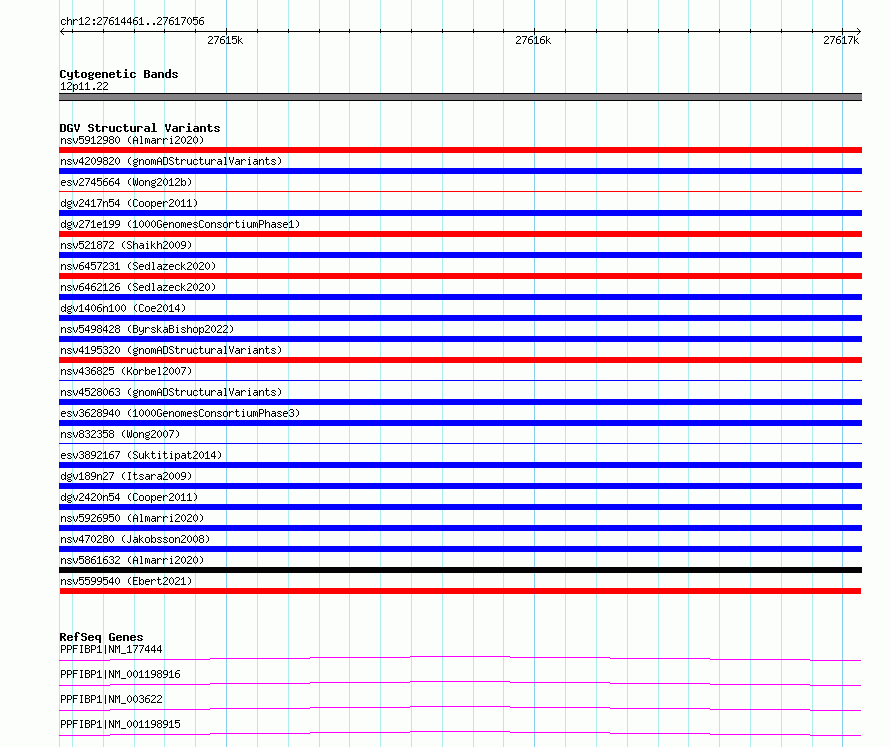Click the nsv6462126 (Sedlazeck2020) label
The image size is (890, 747).
click(x=138, y=287)
